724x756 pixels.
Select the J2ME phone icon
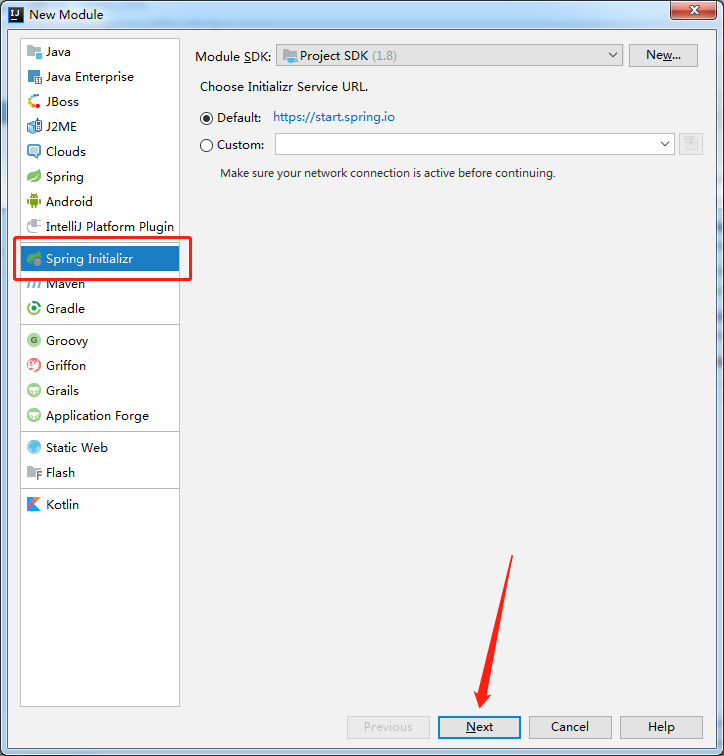tap(34, 126)
